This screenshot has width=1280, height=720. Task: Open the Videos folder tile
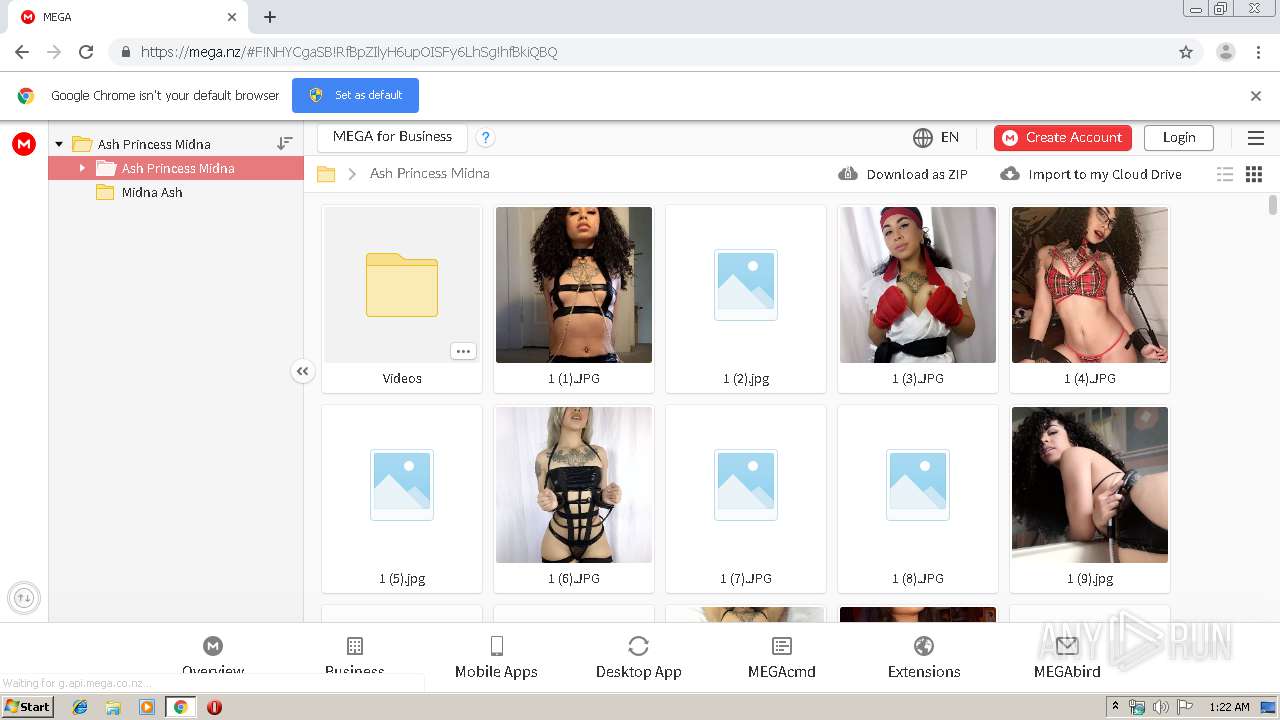[x=402, y=299]
